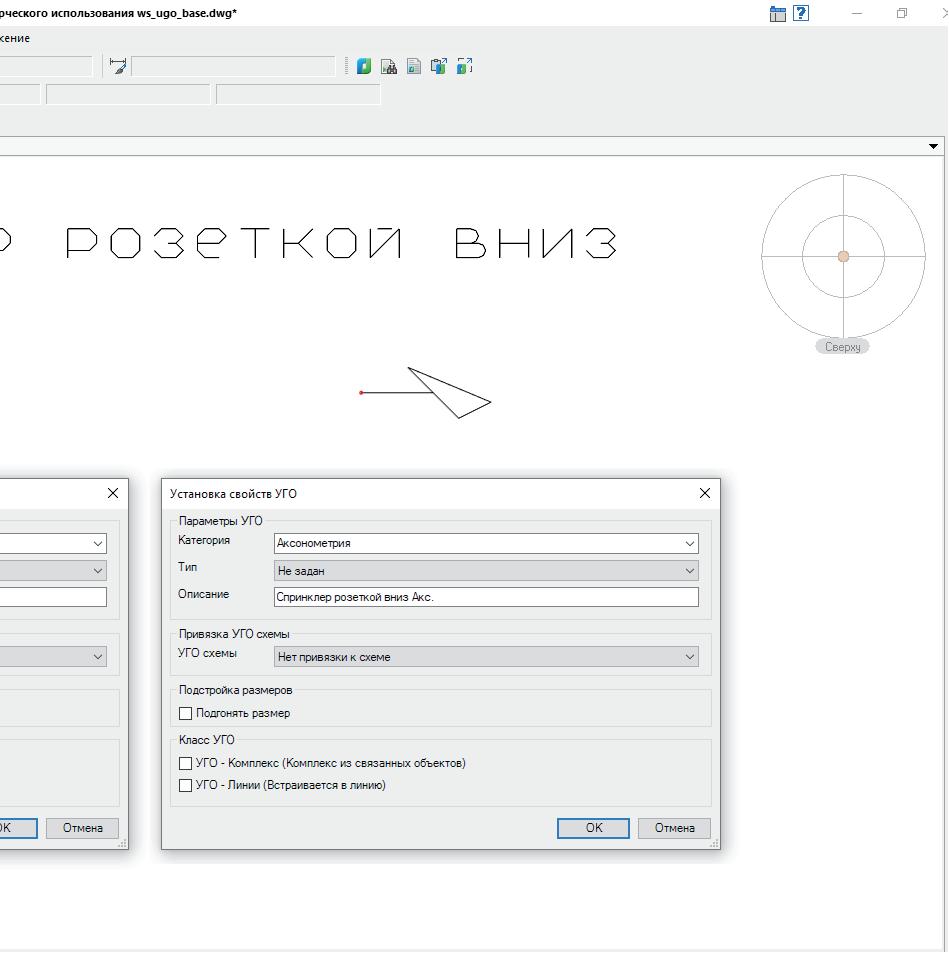Open the Тип dropdown showing Не задан
This screenshot has height=953, width=949.
tap(486, 571)
